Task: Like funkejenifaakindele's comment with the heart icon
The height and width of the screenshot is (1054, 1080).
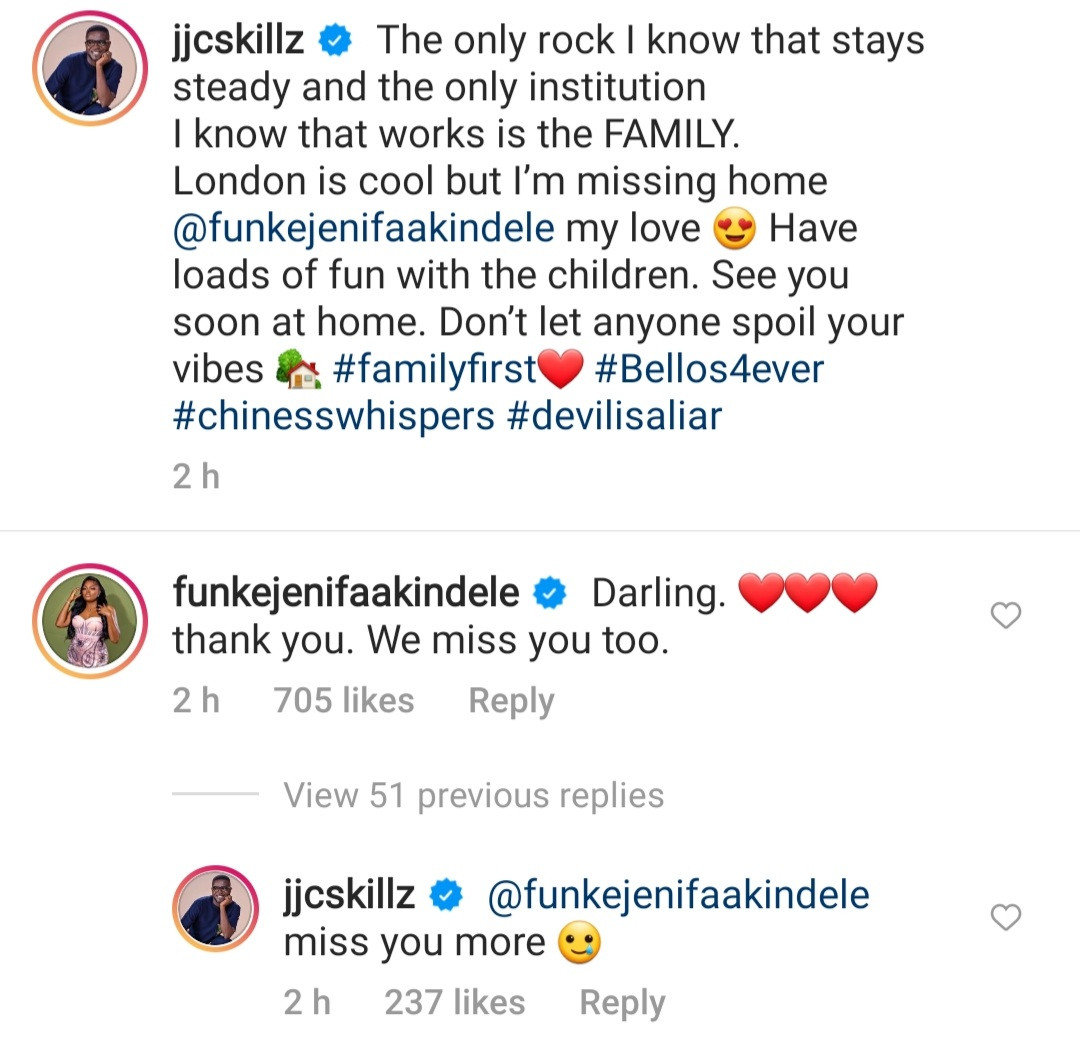Action: tap(1005, 616)
